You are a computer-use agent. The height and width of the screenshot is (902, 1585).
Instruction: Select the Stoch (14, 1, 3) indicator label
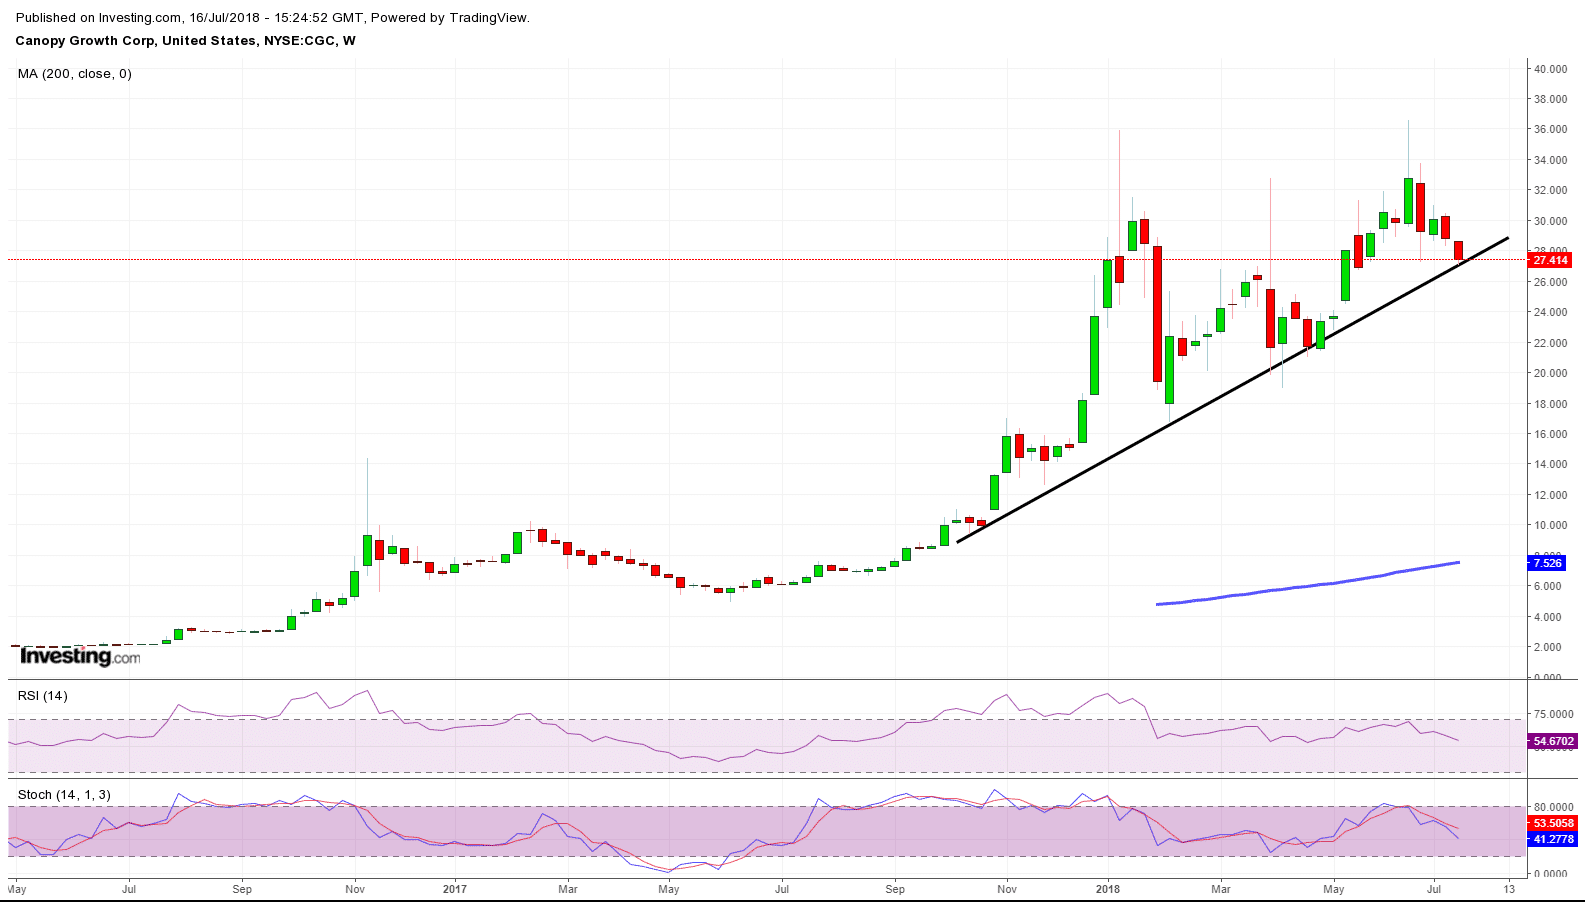click(x=64, y=795)
